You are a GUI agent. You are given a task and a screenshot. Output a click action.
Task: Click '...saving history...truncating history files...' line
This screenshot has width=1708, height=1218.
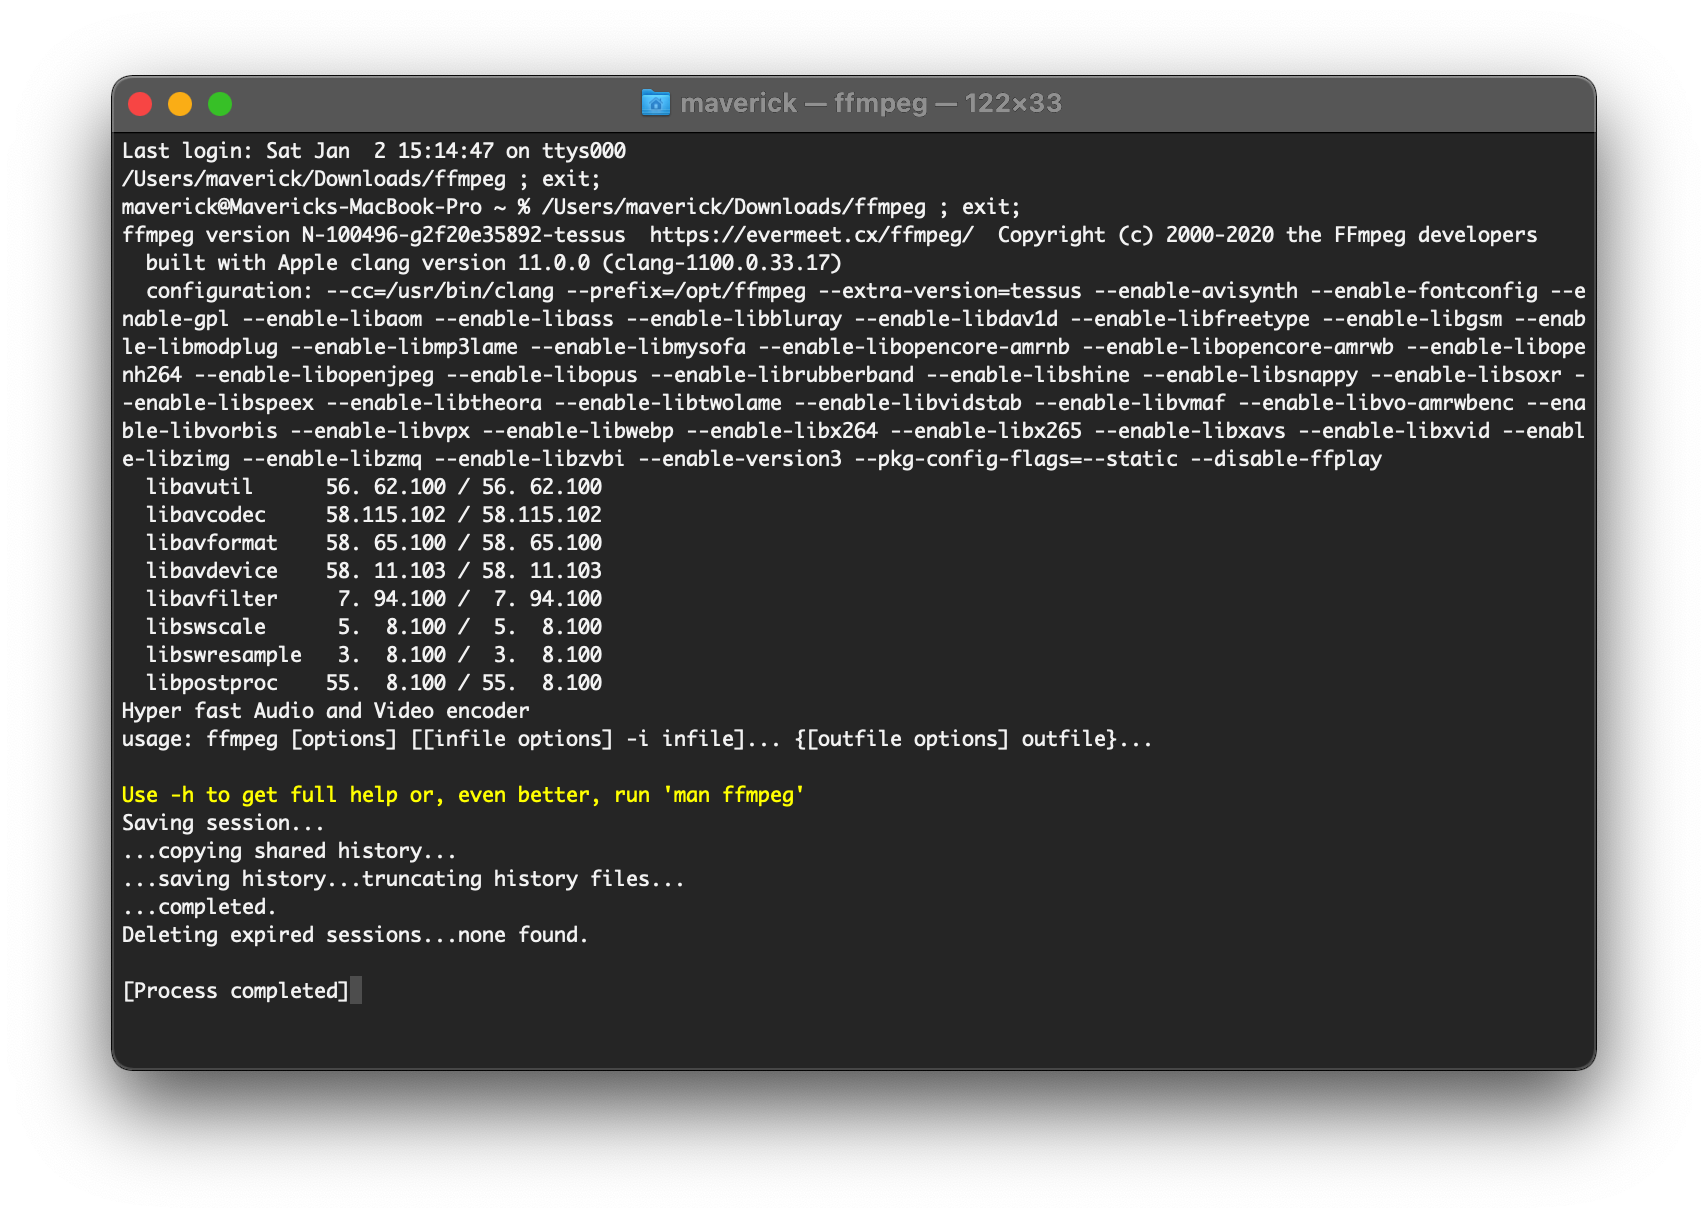coord(403,879)
